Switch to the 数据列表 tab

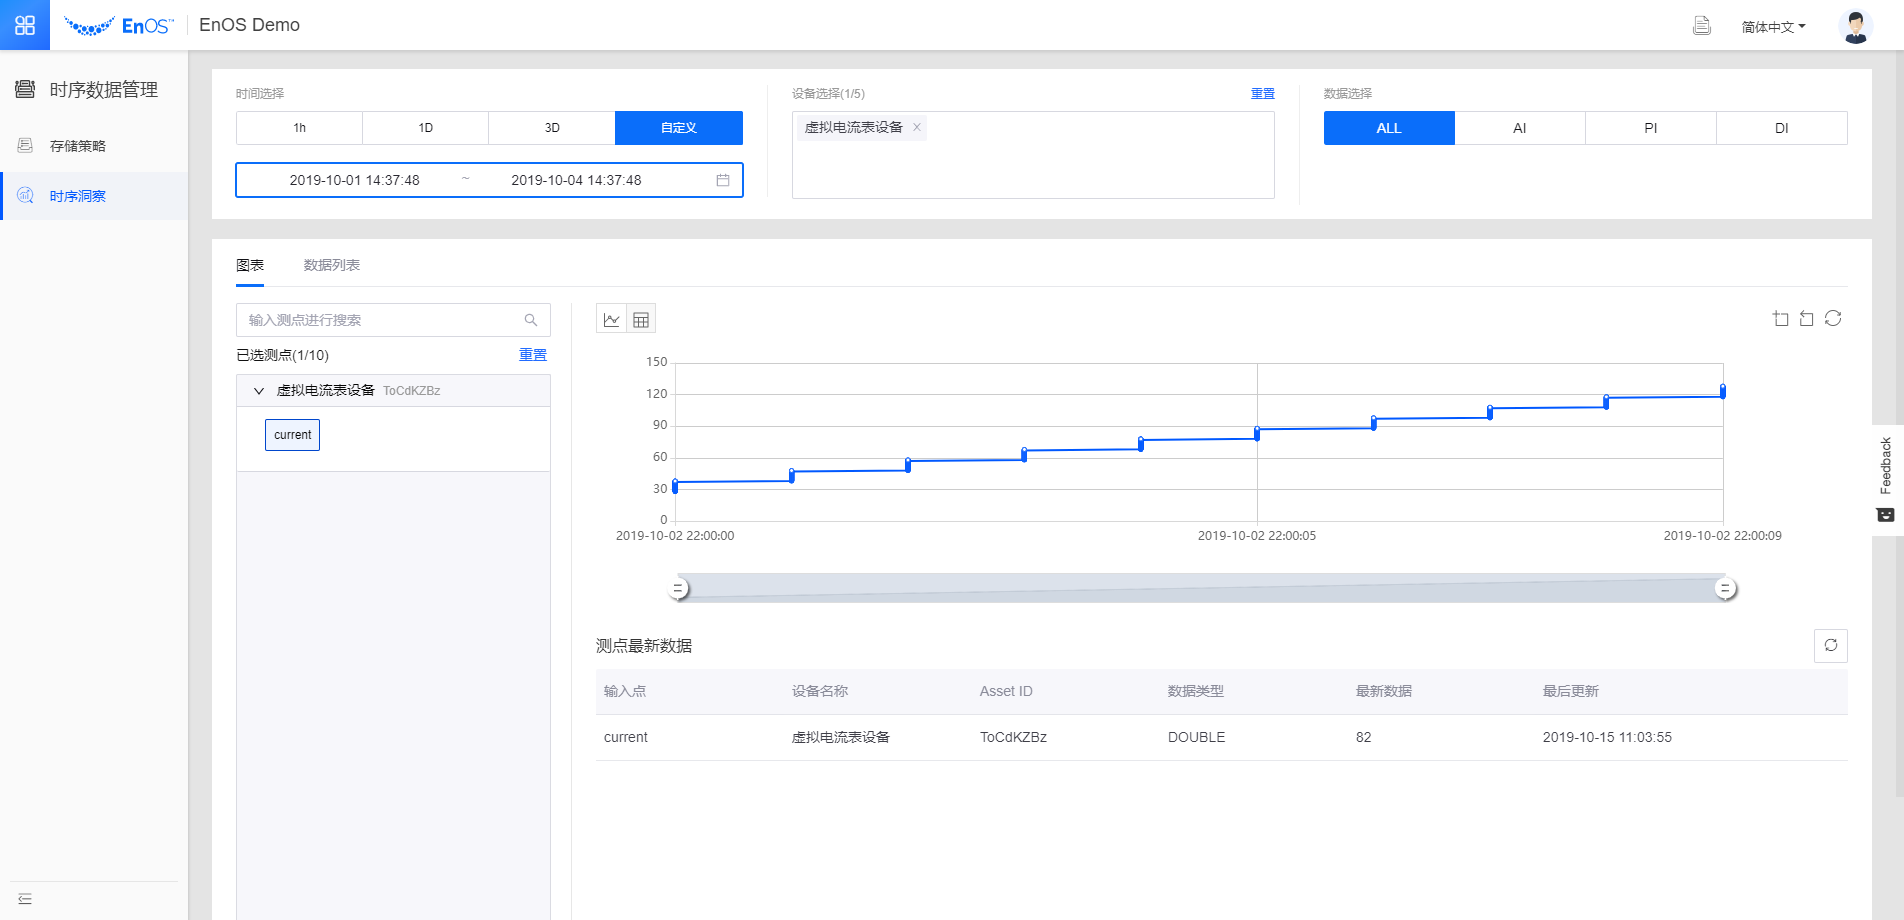tap(331, 265)
